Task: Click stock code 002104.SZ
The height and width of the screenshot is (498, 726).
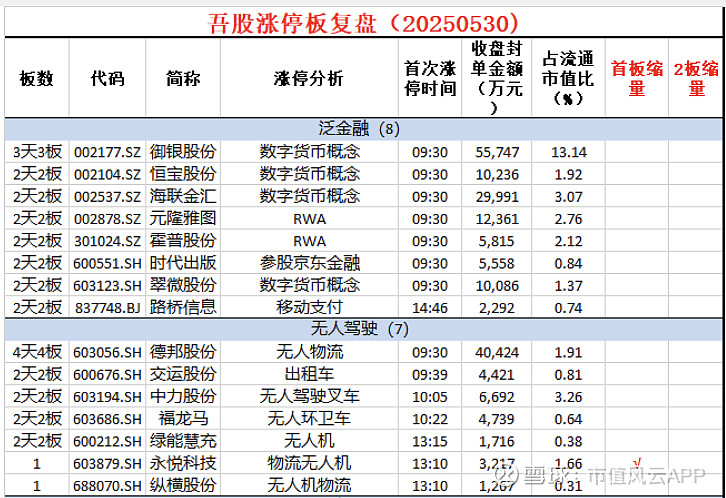Action: click(x=107, y=174)
